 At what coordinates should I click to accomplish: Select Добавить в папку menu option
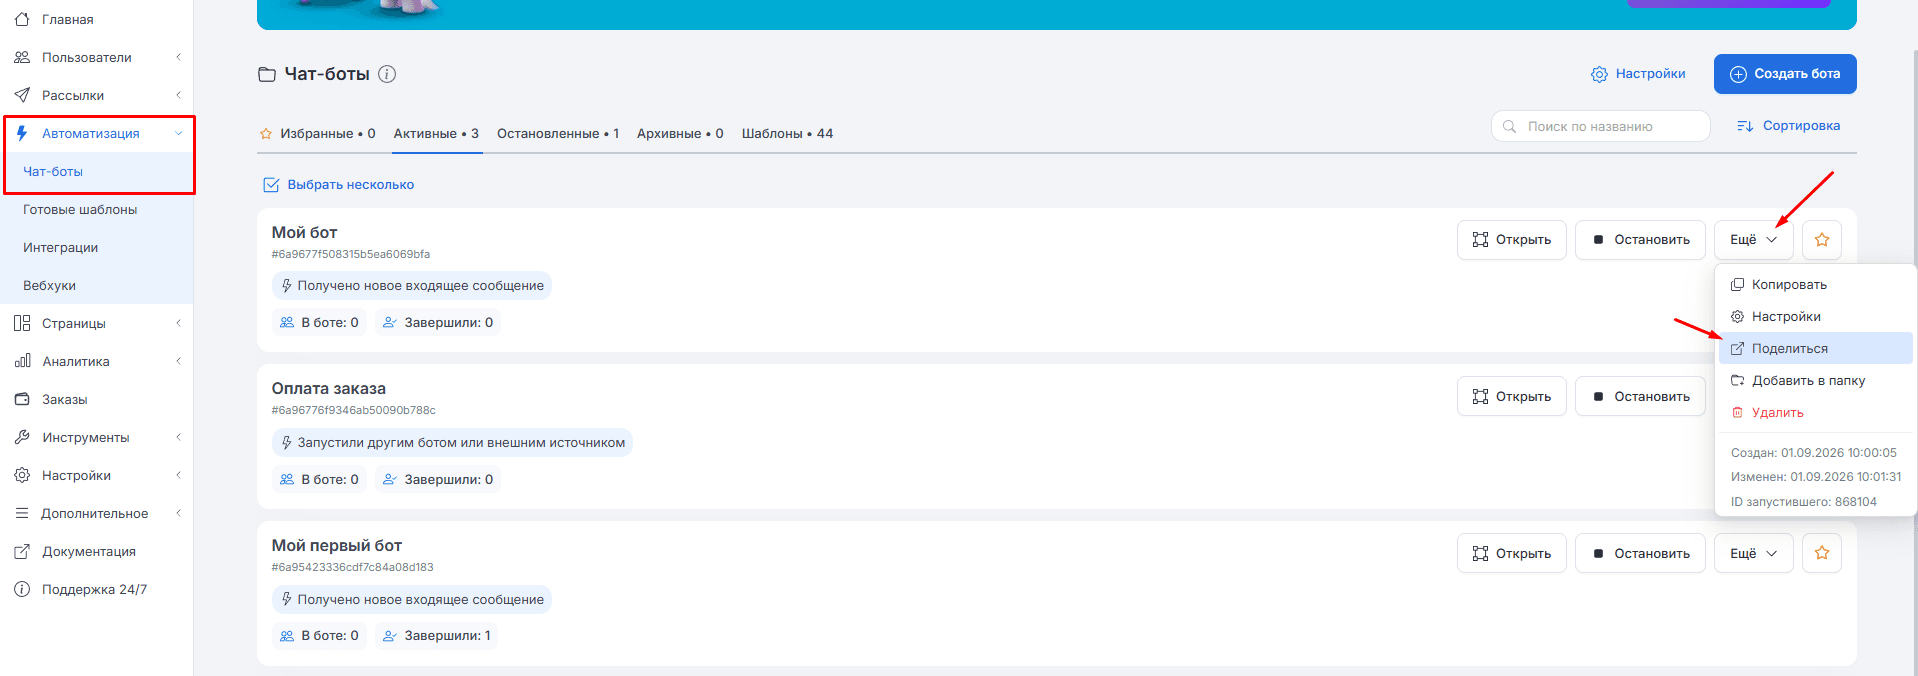[1815, 380]
